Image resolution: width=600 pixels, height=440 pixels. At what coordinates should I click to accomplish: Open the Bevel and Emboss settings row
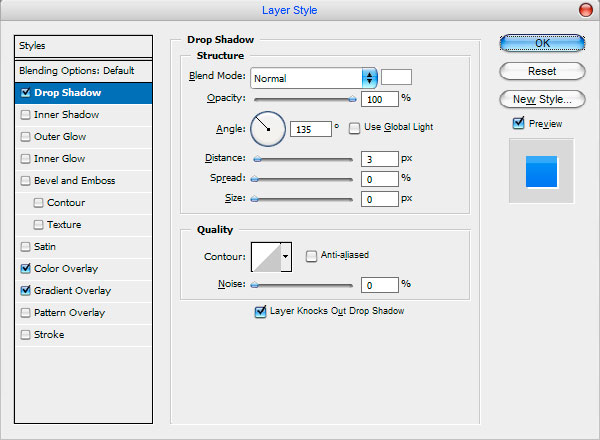coord(83,181)
